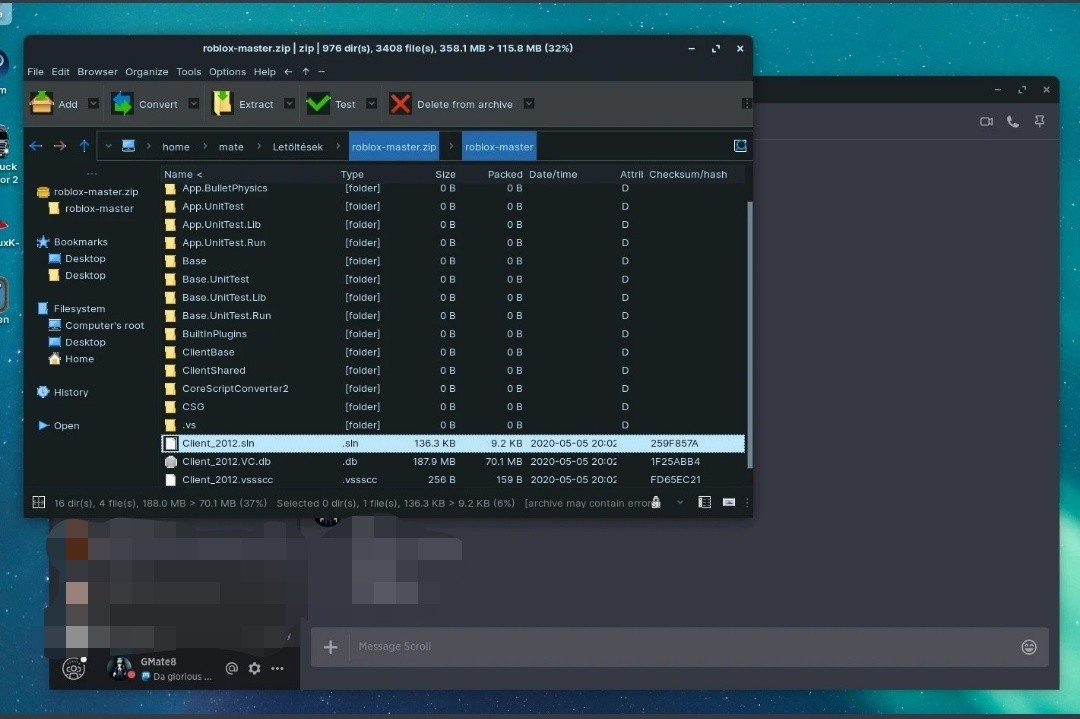Click the Test toolbar button

[331, 104]
